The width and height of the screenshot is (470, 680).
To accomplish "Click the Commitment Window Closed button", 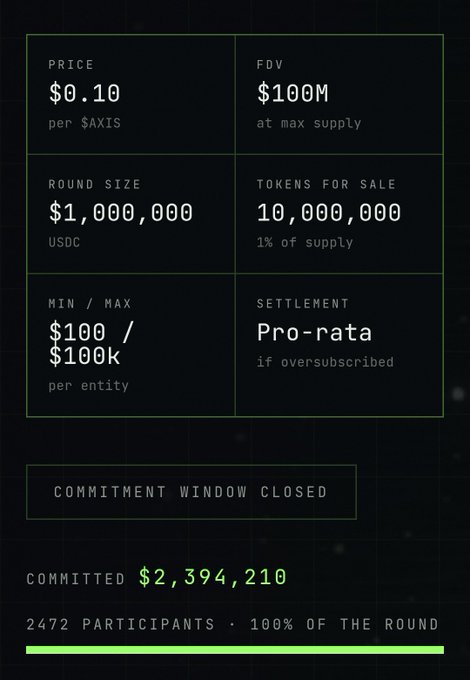I will pyautogui.click(x=191, y=492).
